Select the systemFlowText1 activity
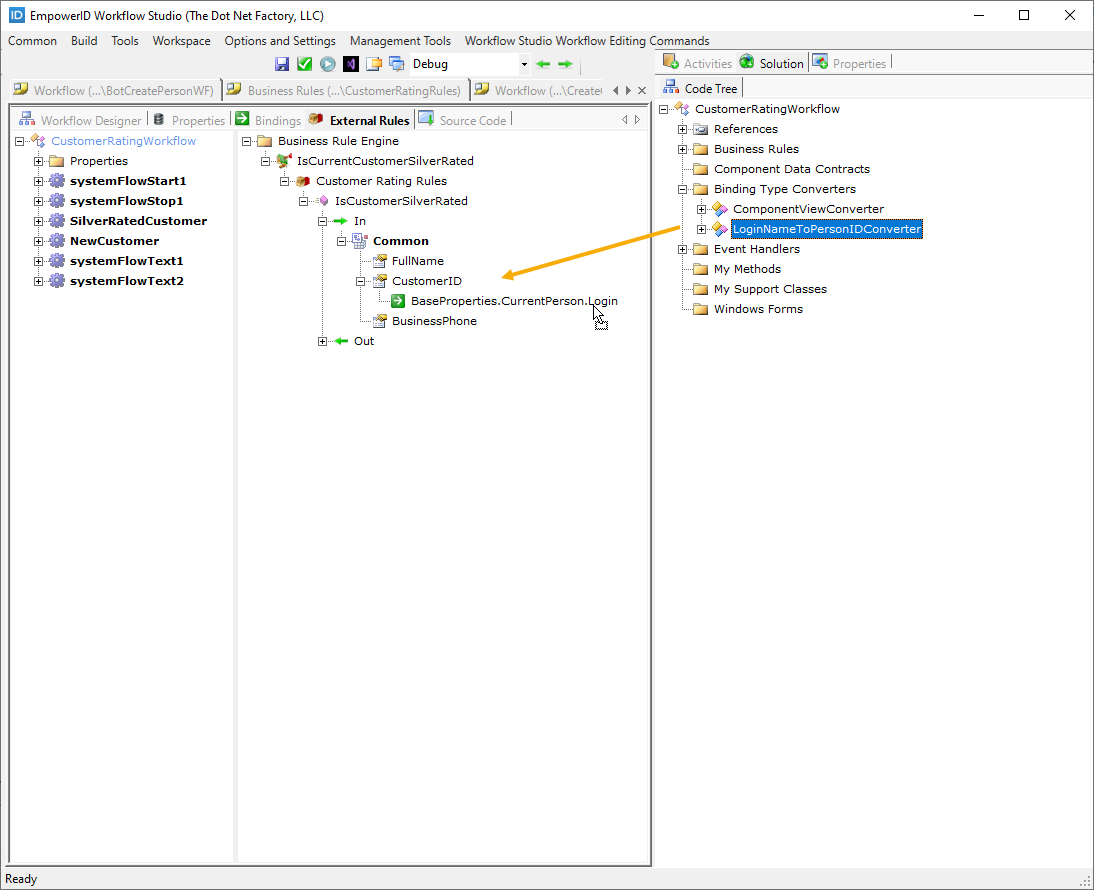This screenshot has width=1094, height=890. (126, 261)
